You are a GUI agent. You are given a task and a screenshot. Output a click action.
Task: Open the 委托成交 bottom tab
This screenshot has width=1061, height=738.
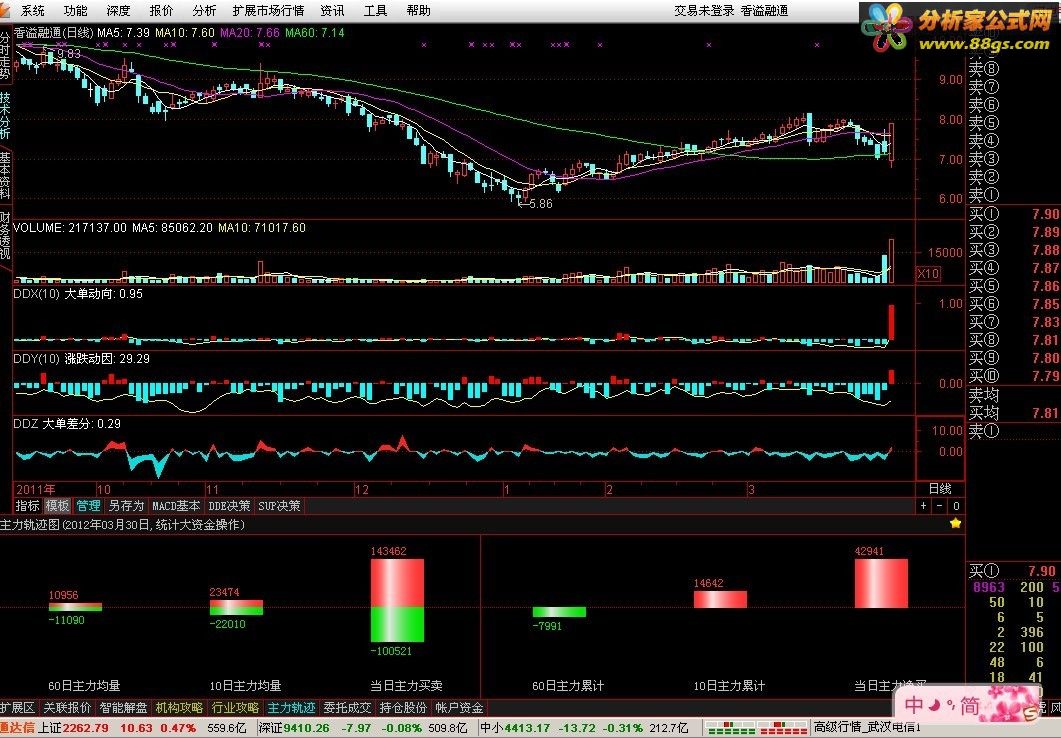pyautogui.click(x=347, y=708)
